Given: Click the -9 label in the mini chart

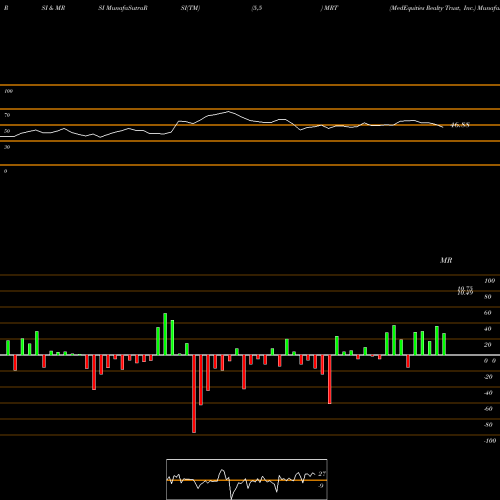Looking at the screenshot, I should click(x=321, y=486).
